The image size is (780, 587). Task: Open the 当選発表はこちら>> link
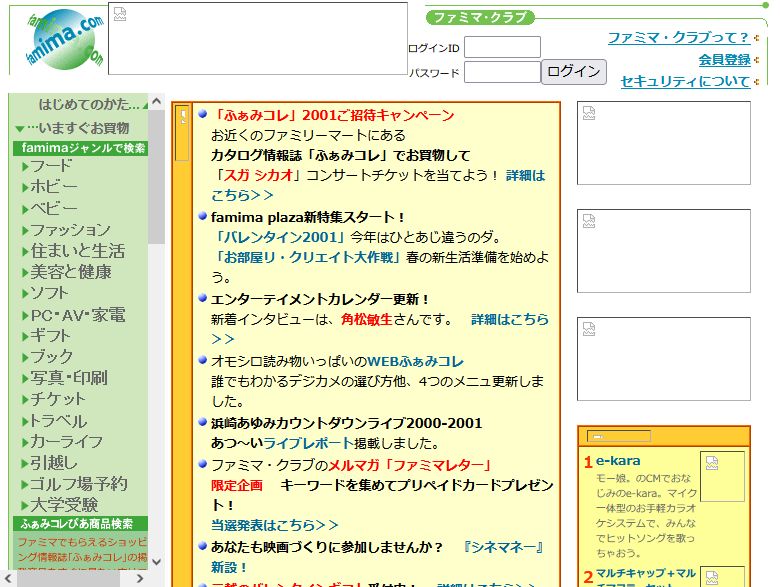(x=275, y=525)
